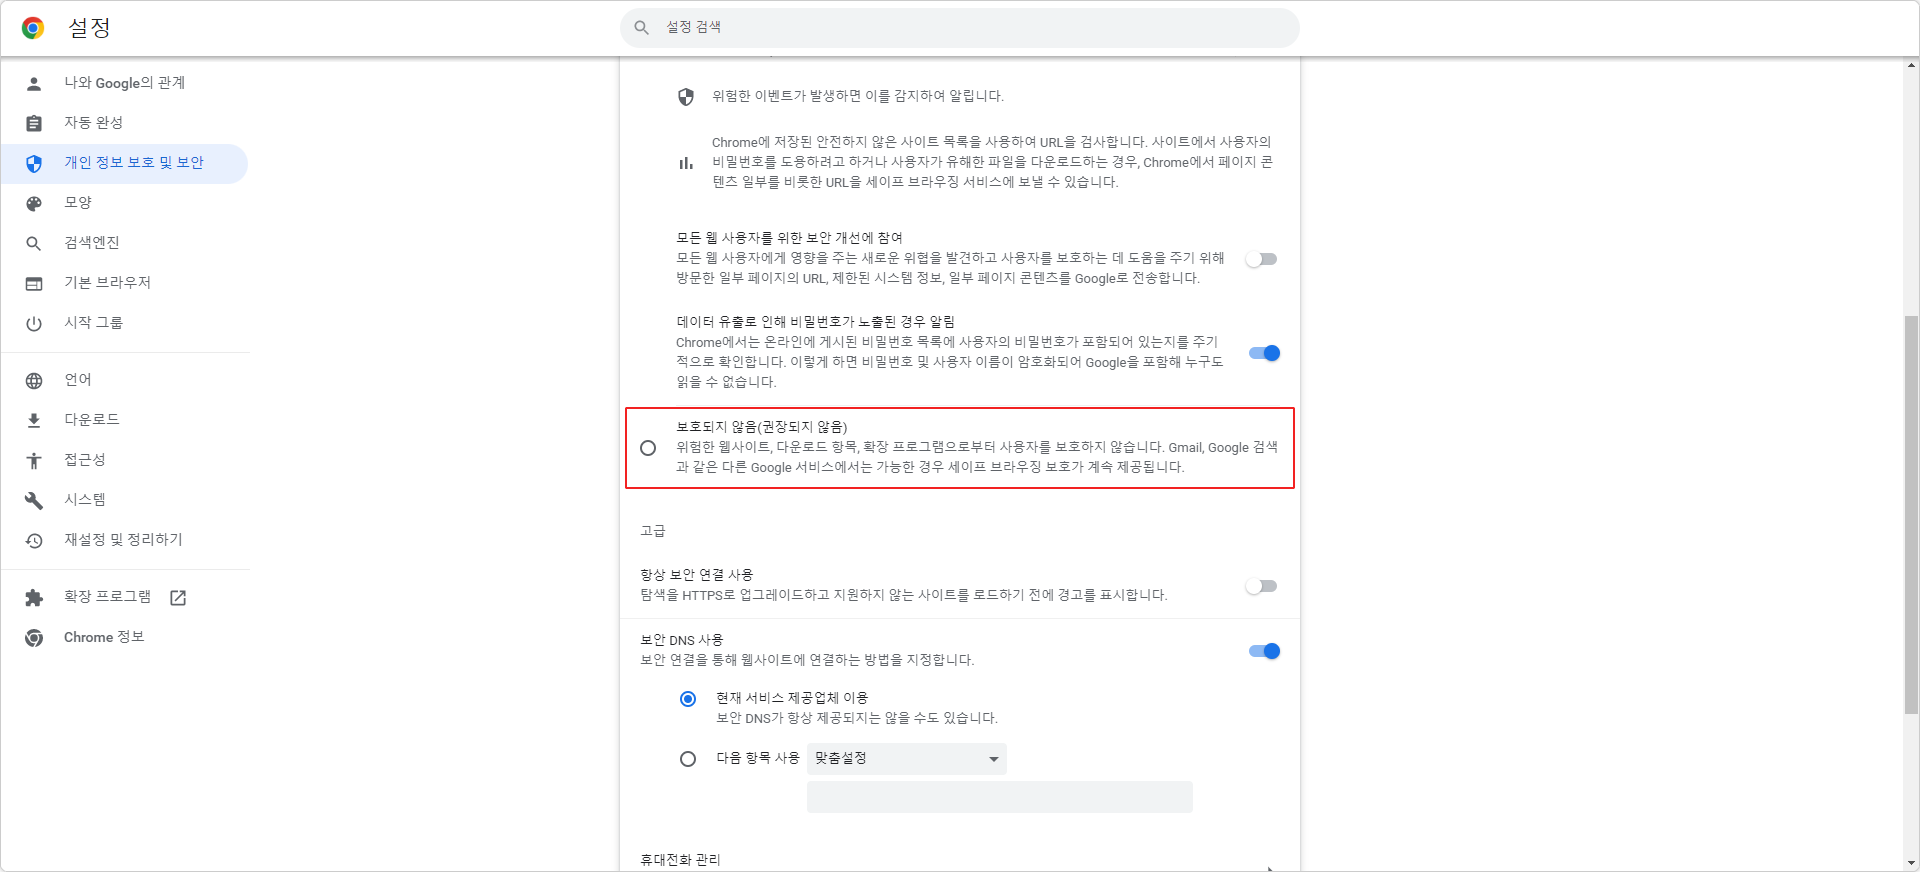Click the Chrome icon for Chrome 정보
The height and width of the screenshot is (872, 1920).
(34, 638)
